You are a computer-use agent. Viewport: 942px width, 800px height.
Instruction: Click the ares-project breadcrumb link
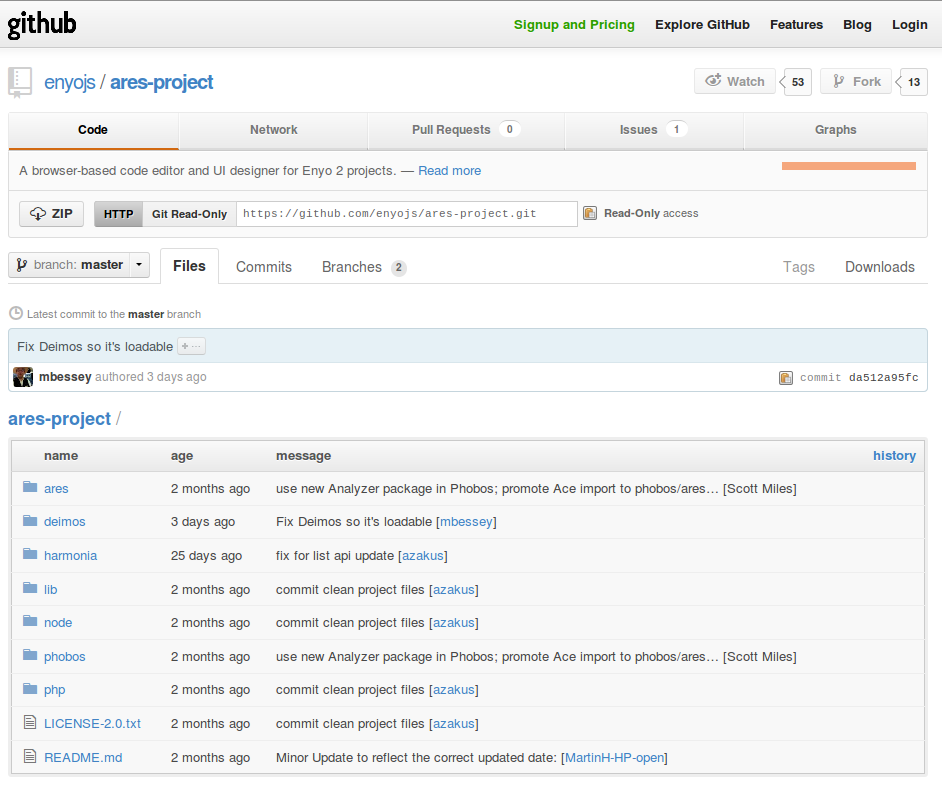[x=59, y=419]
